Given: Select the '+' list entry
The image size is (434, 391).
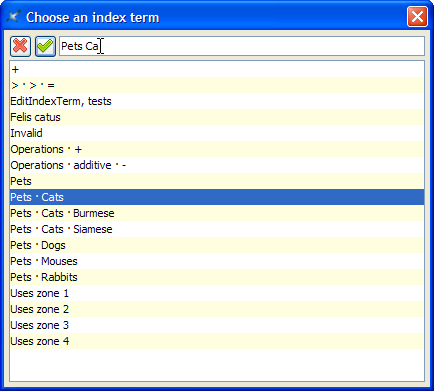Looking at the screenshot, I should [217, 69].
